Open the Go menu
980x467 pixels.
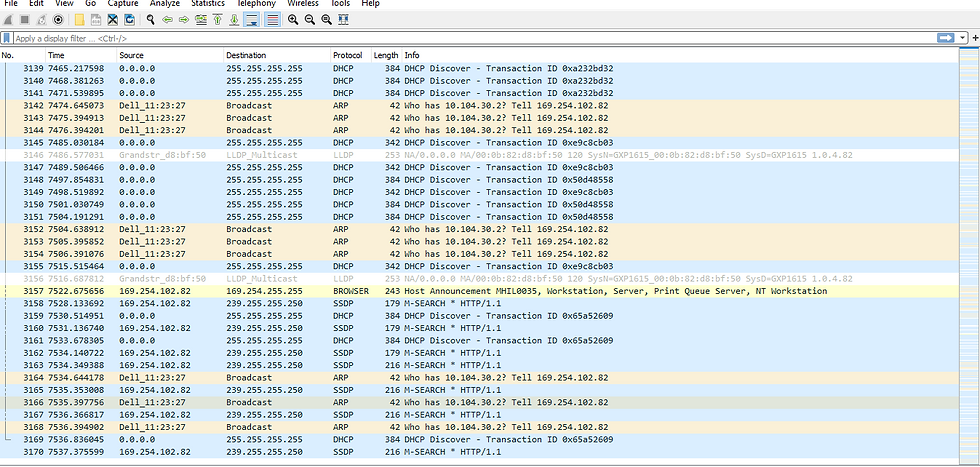[90, 4]
